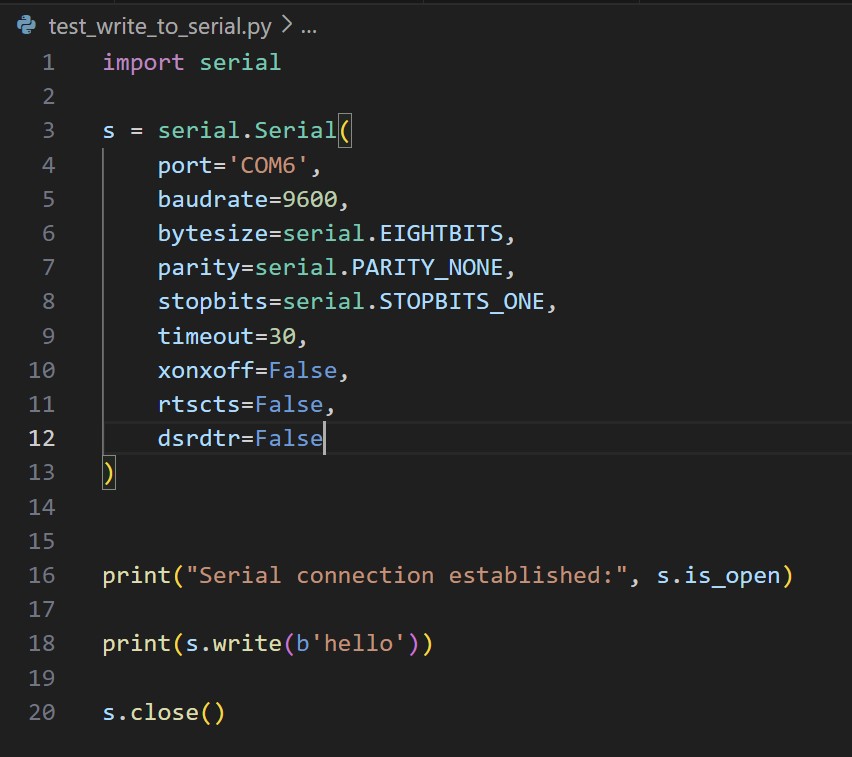The height and width of the screenshot is (757, 852).
Task: Click line number 3 in the gutter
Action: pos(49,131)
